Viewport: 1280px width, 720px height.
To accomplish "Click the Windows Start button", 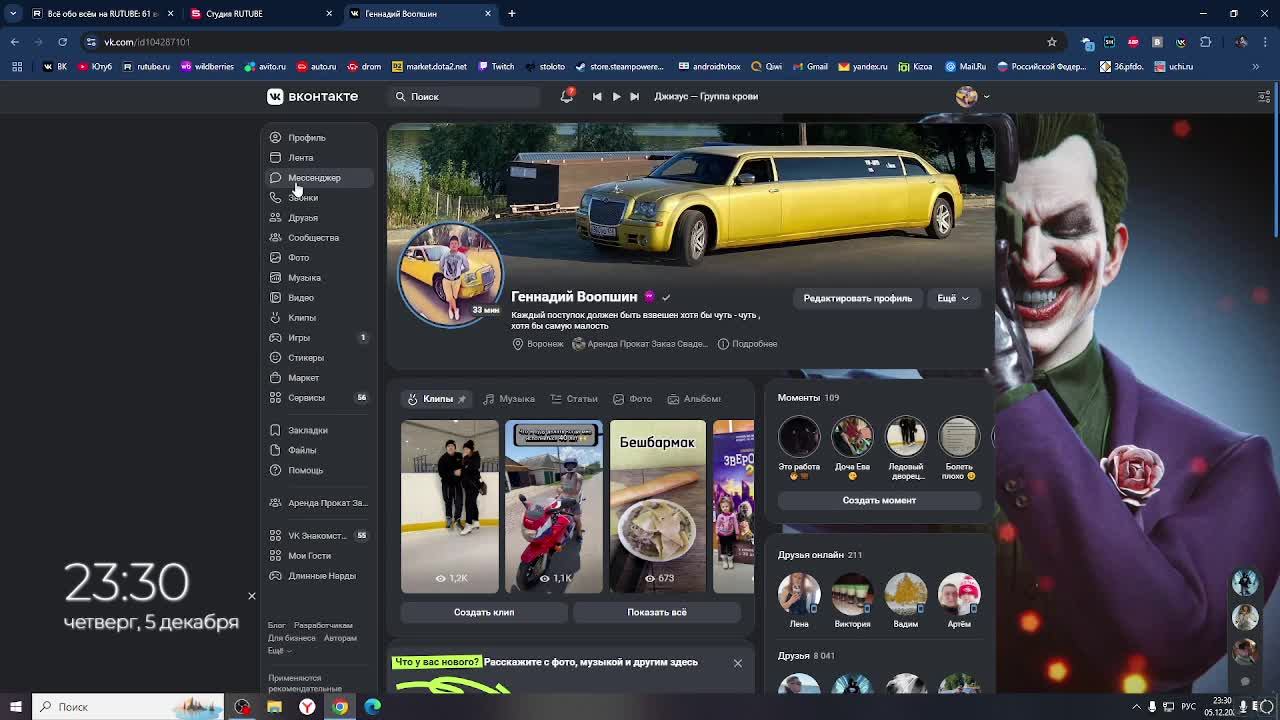I will click(x=15, y=707).
